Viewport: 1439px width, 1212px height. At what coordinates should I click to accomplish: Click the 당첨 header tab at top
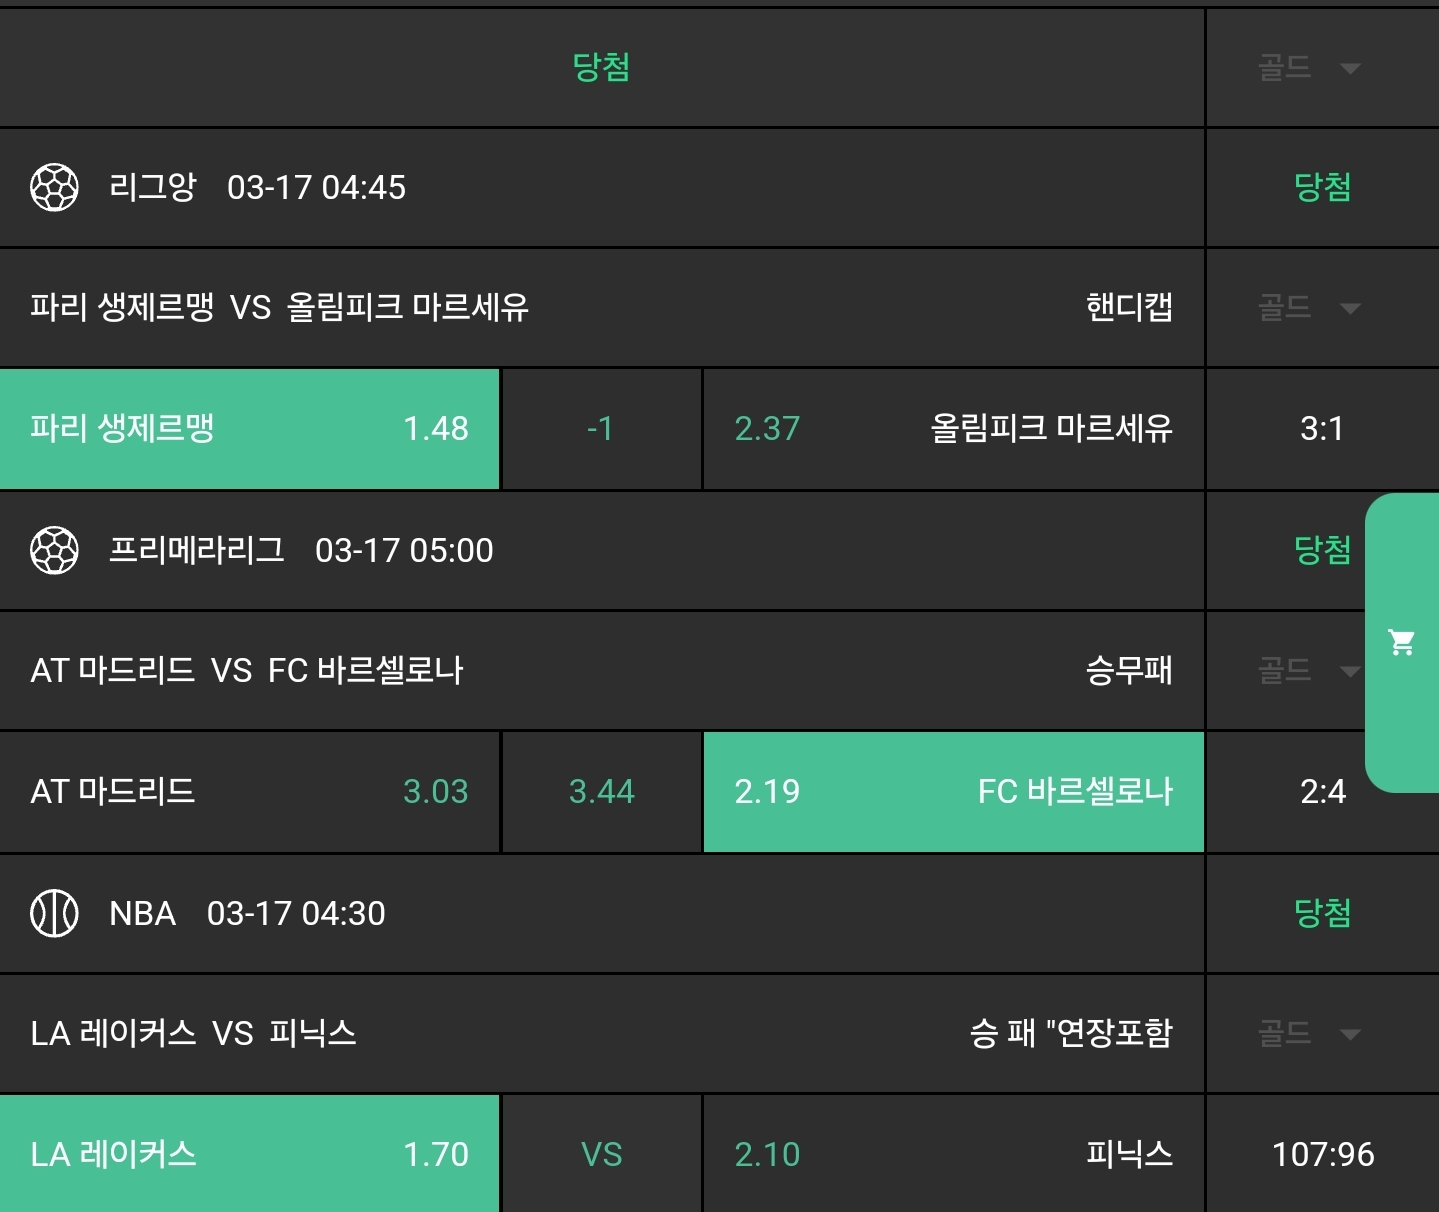(601, 67)
